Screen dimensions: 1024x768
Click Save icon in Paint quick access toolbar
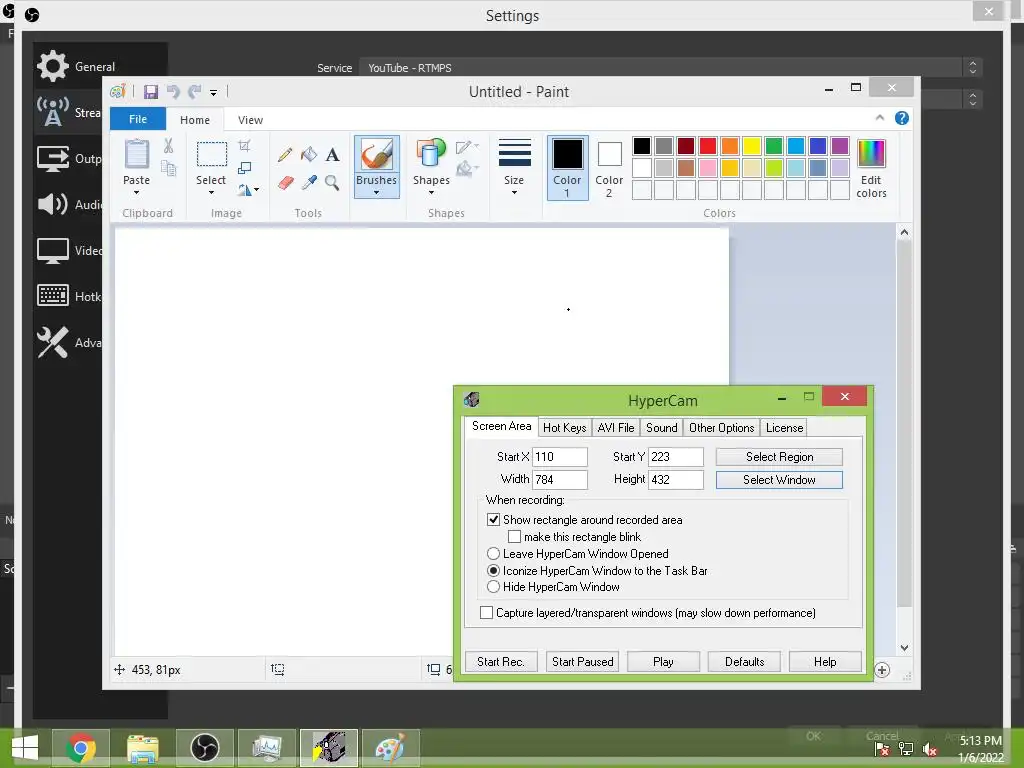(x=151, y=92)
